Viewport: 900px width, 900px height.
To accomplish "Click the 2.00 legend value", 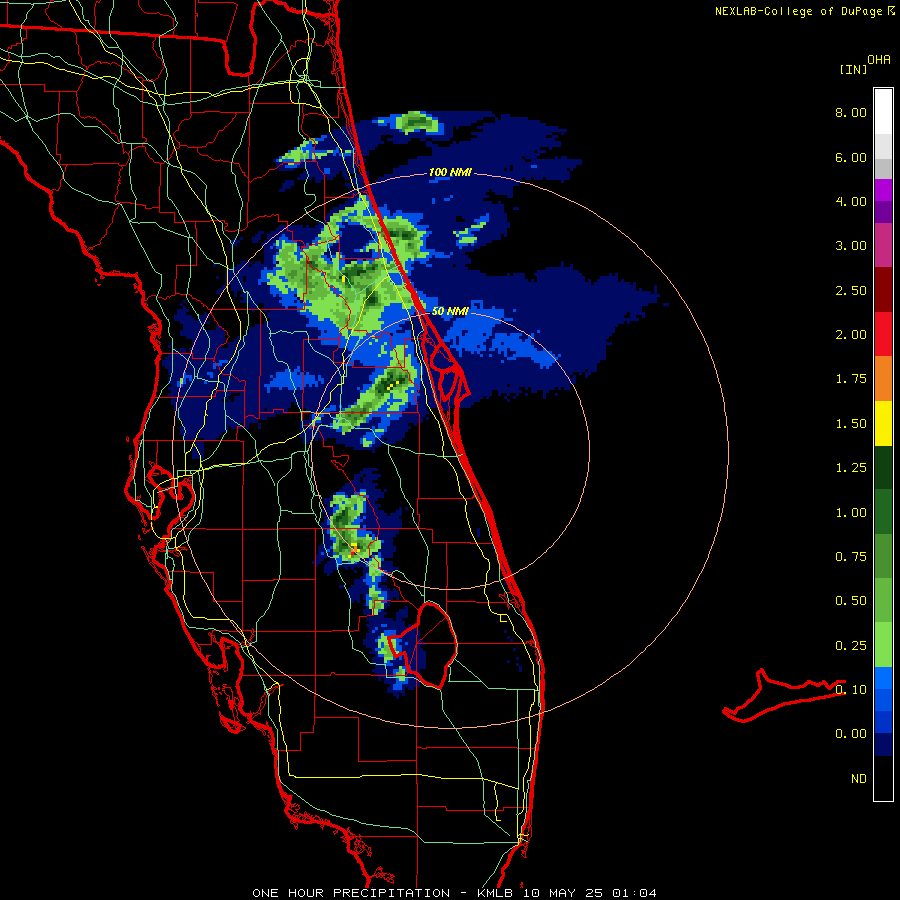I will coord(851,335).
